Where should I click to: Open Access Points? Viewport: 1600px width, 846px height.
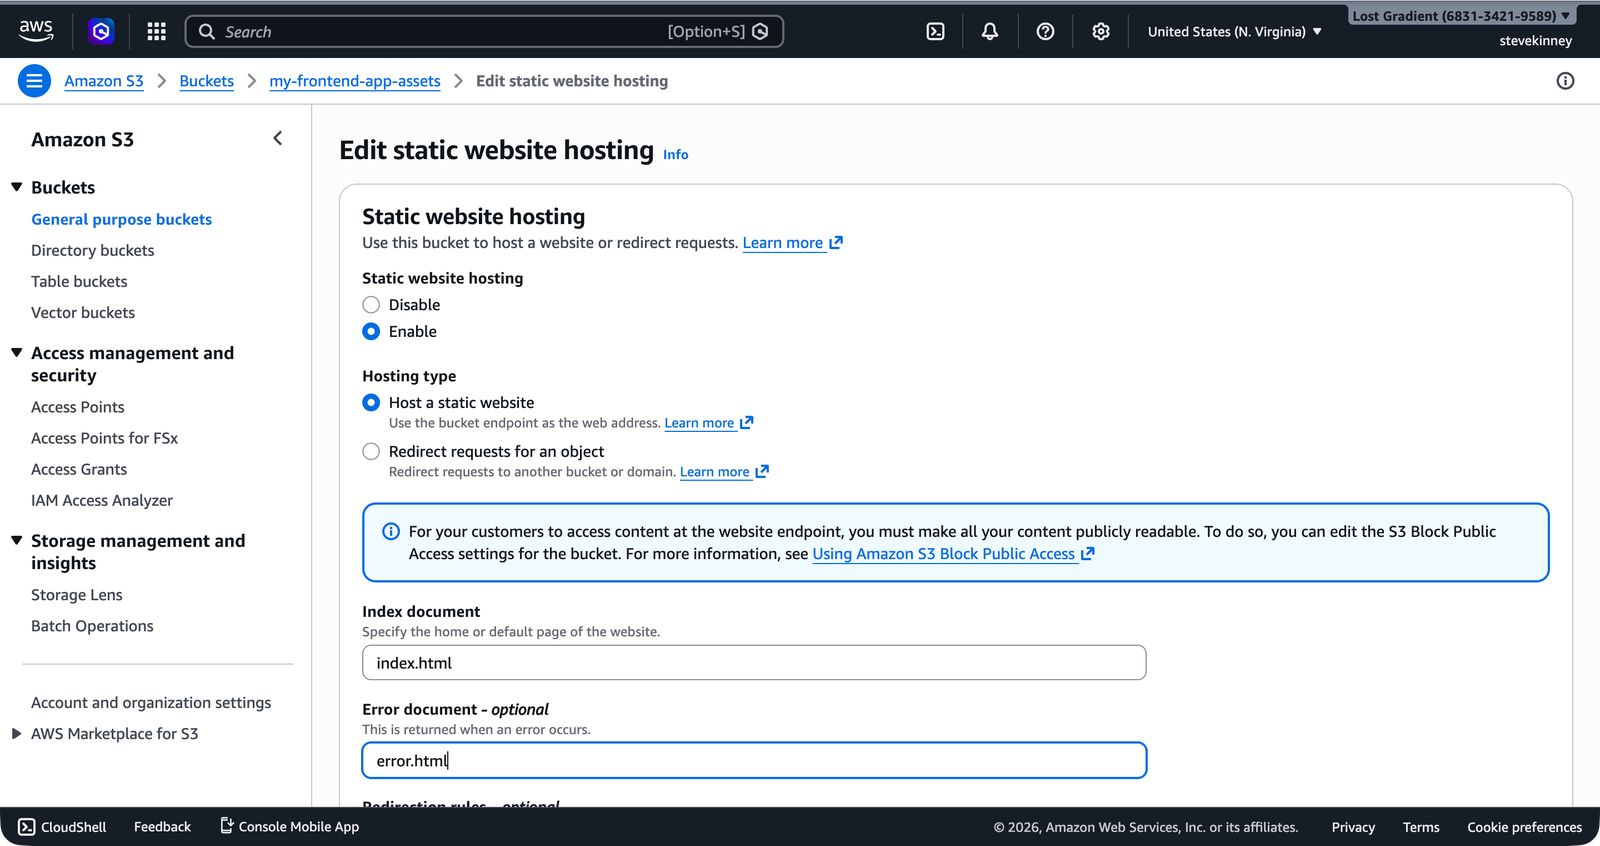pyautogui.click(x=78, y=407)
